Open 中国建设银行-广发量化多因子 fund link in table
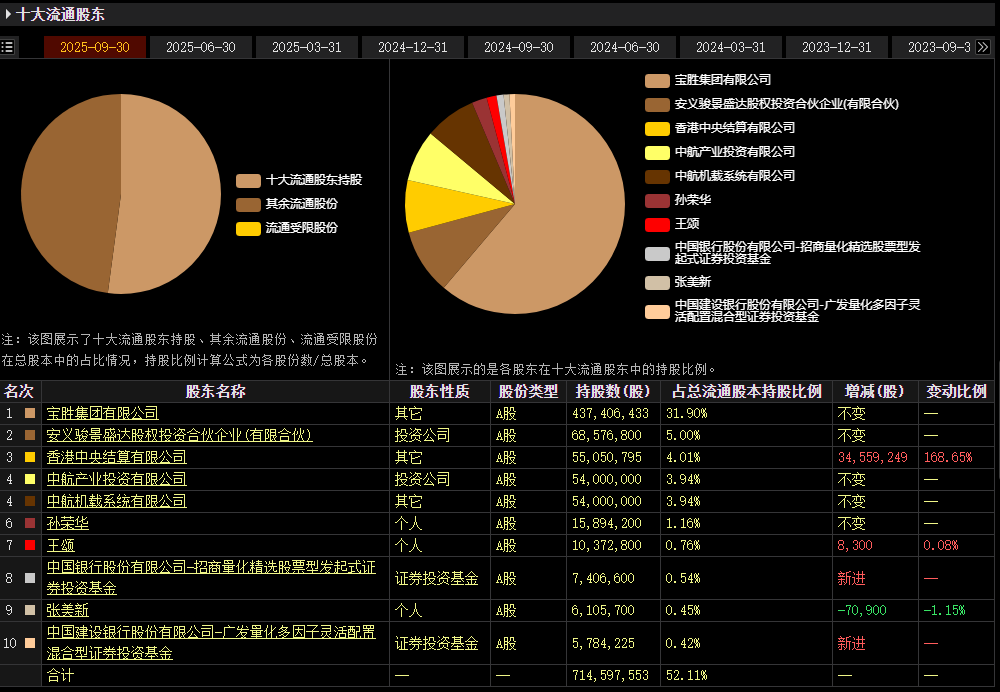This screenshot has height=692, width=1000. tap(211, 643)
